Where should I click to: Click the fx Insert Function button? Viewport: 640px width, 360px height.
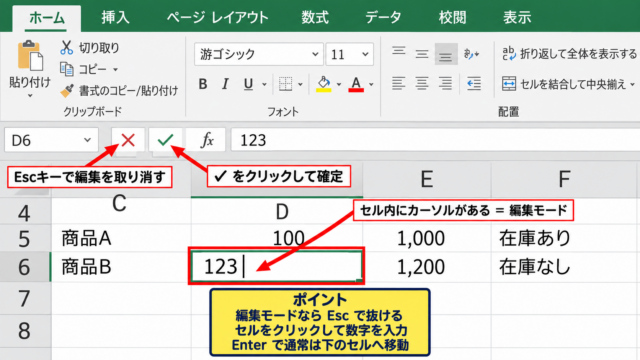coord(207,140)
